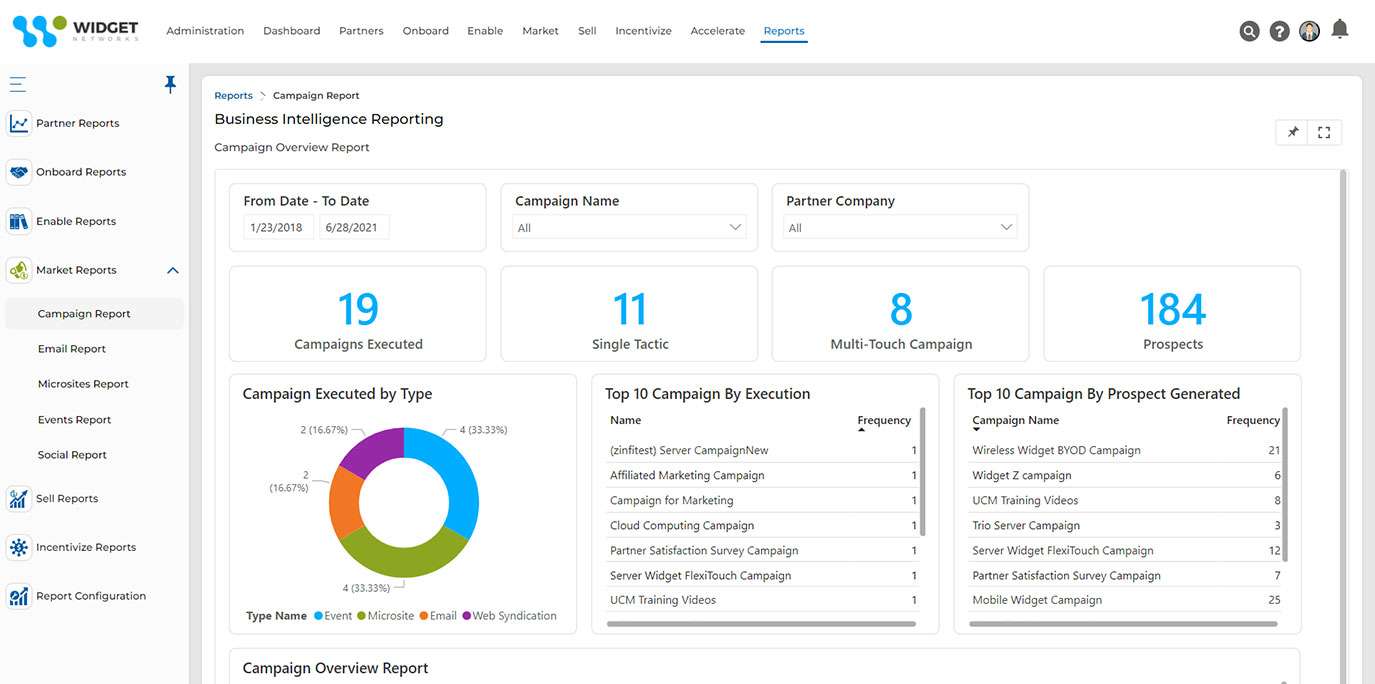This screenshot has height=684, width=1375.
Task: Pin the Campaign Overview Report
Action: point(1291,131)
